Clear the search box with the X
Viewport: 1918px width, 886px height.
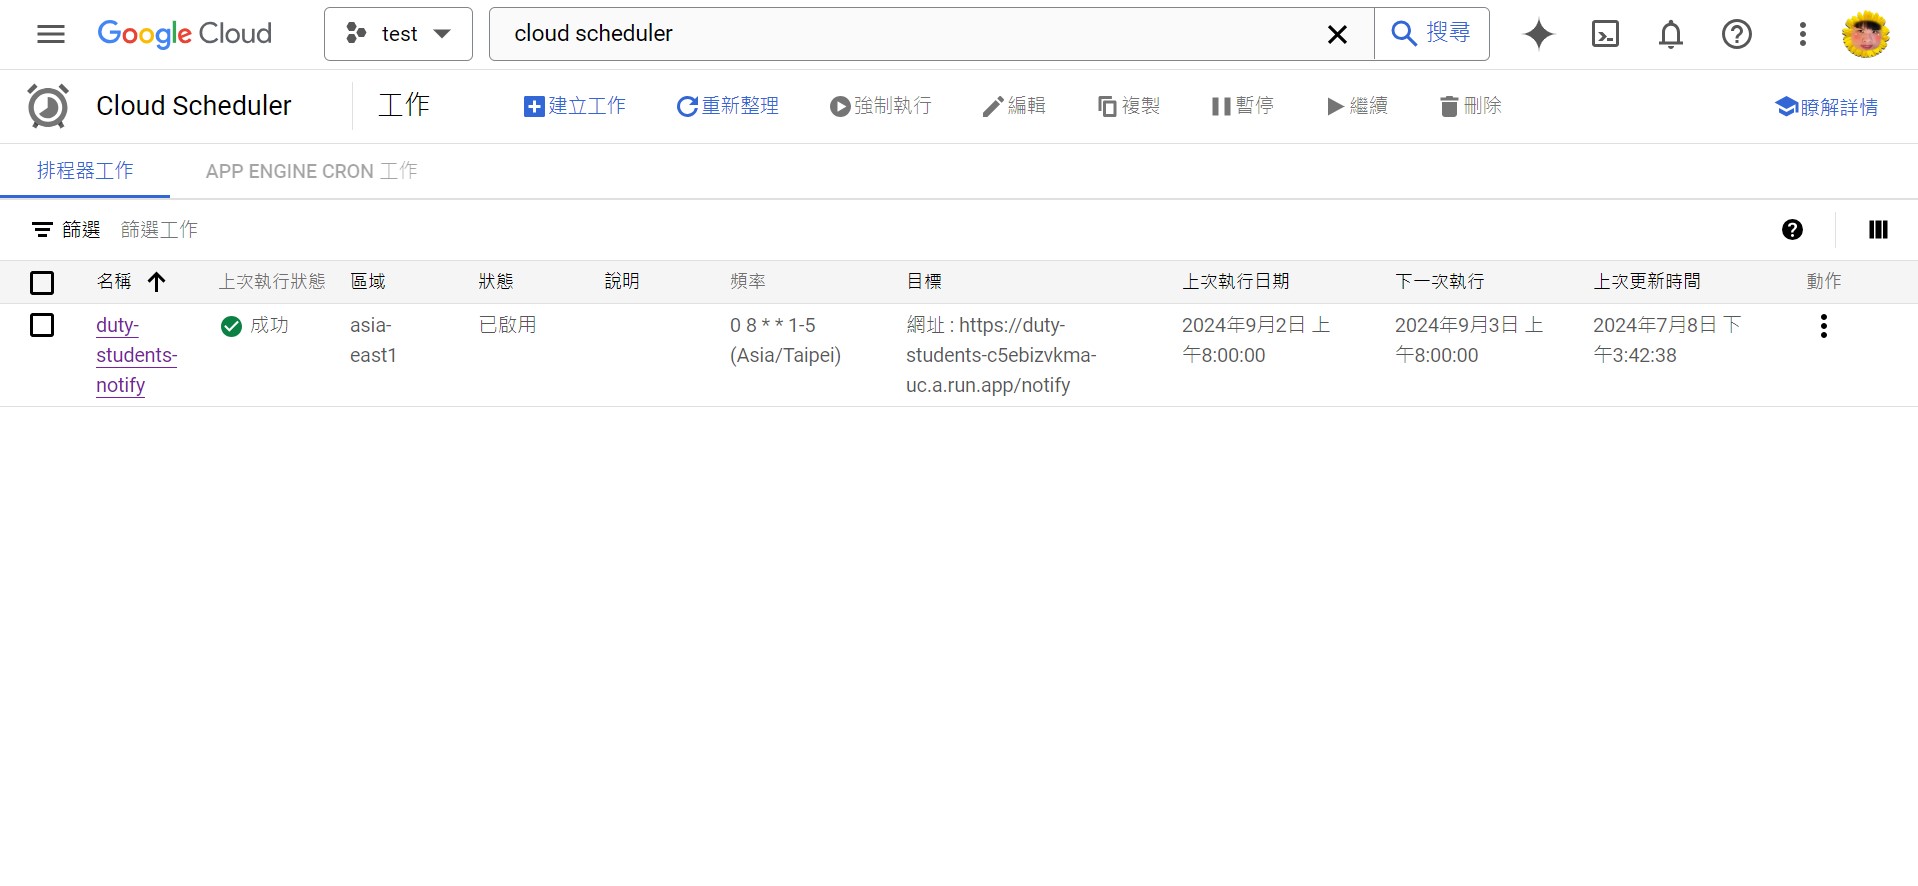(x=1337, y=34)
